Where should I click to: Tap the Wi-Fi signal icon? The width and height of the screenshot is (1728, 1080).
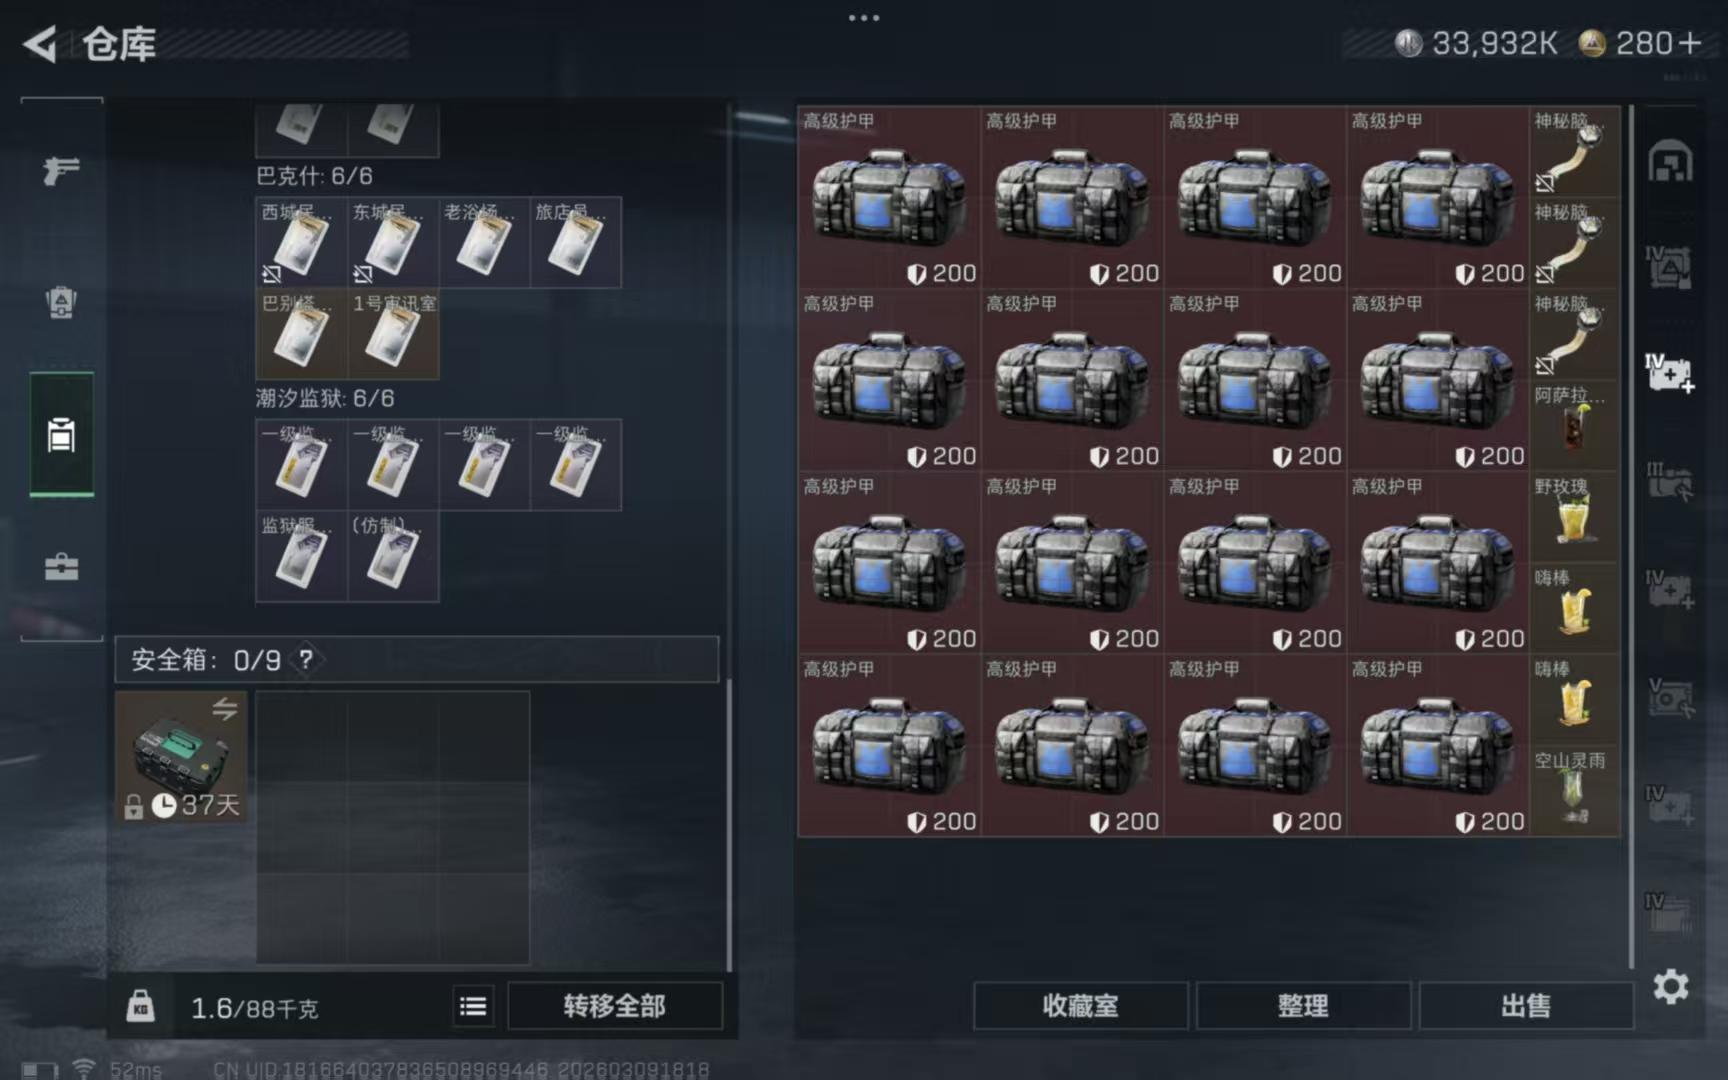coord(84,1069)
